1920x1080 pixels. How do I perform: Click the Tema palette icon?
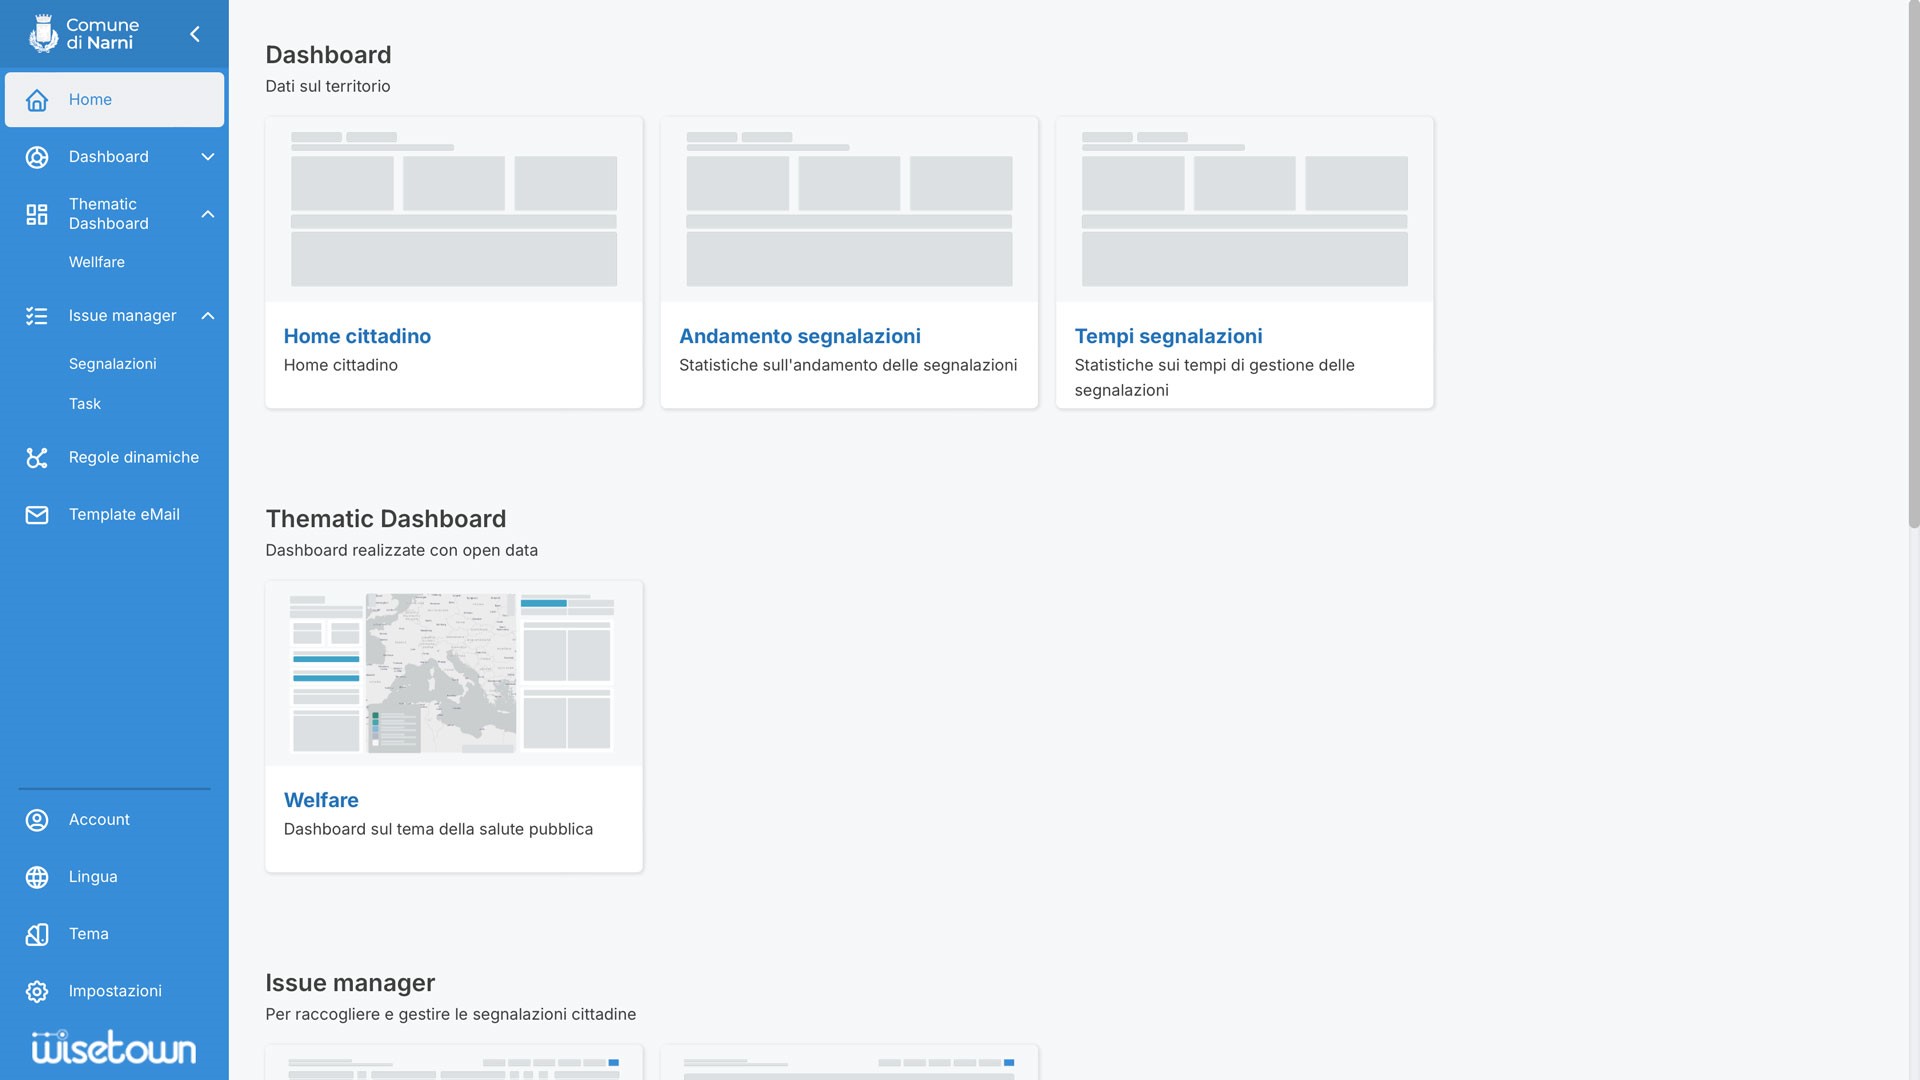point(37,934)
